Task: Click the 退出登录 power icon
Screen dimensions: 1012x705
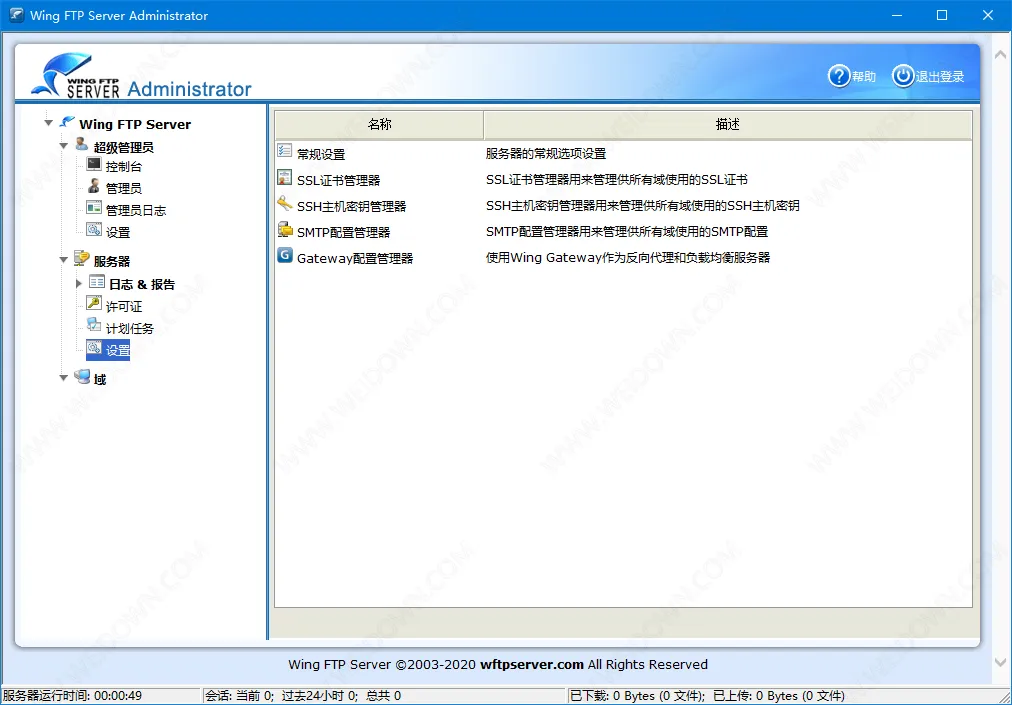Action: coord(903,76)
